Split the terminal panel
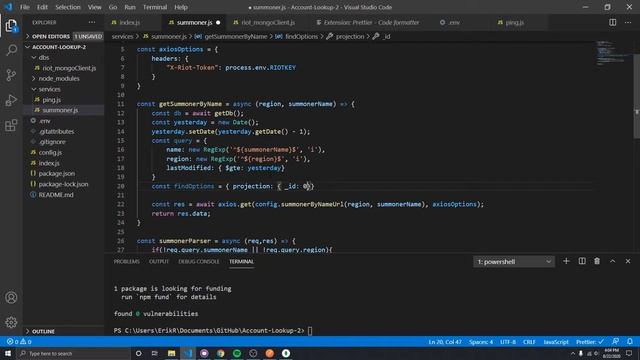The width and height of the screenshot is (640, 360). [x=582, y=261]
